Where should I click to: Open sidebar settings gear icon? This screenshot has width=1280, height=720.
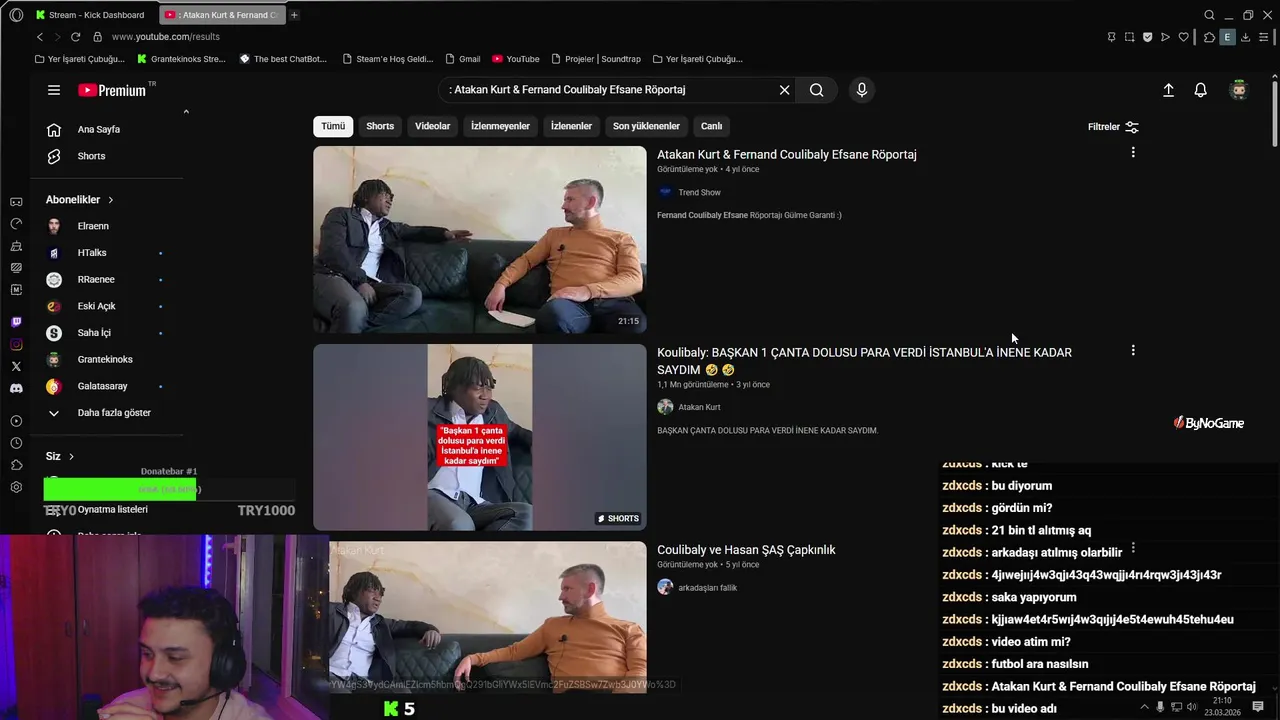[16, 487]
